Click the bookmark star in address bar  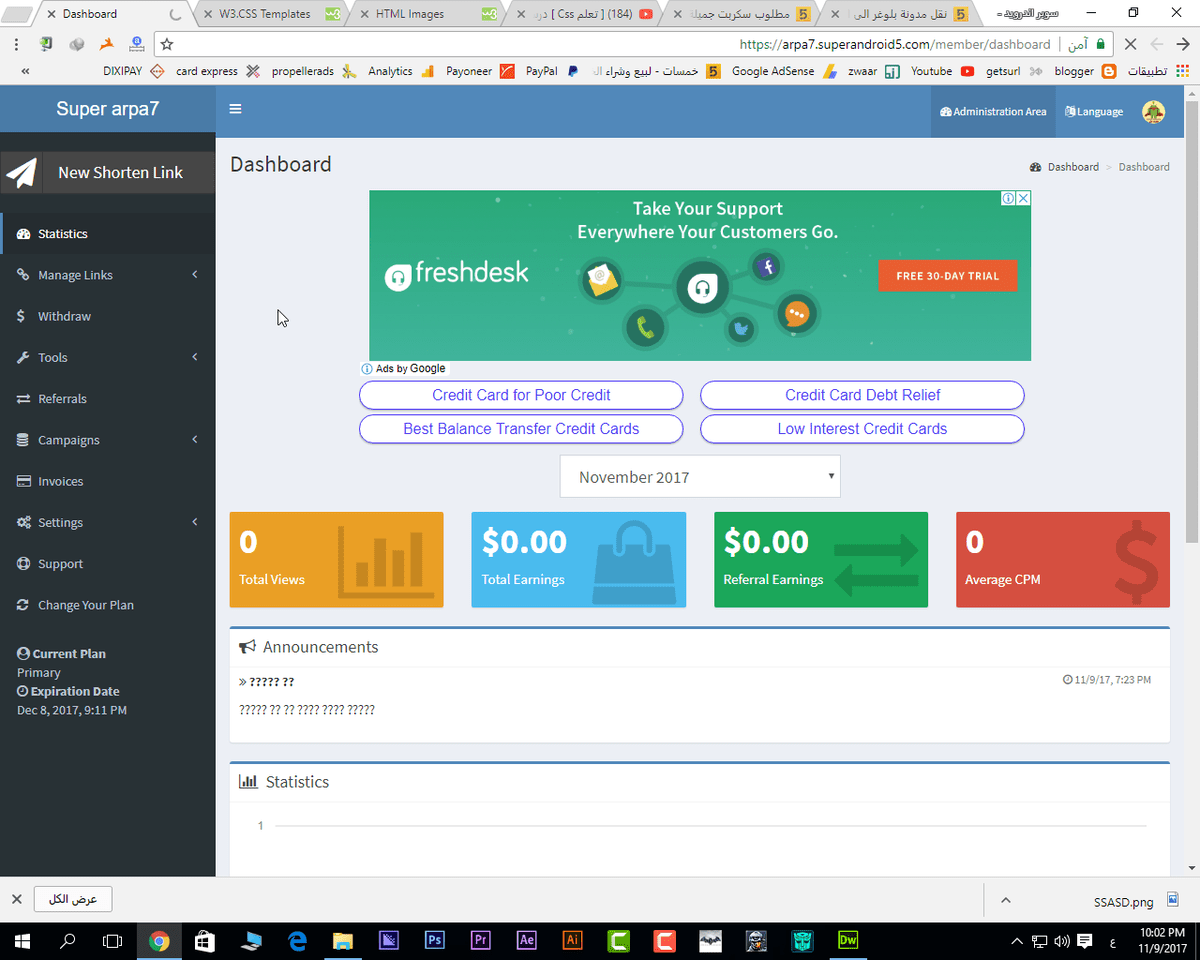(x=167, y=44)
